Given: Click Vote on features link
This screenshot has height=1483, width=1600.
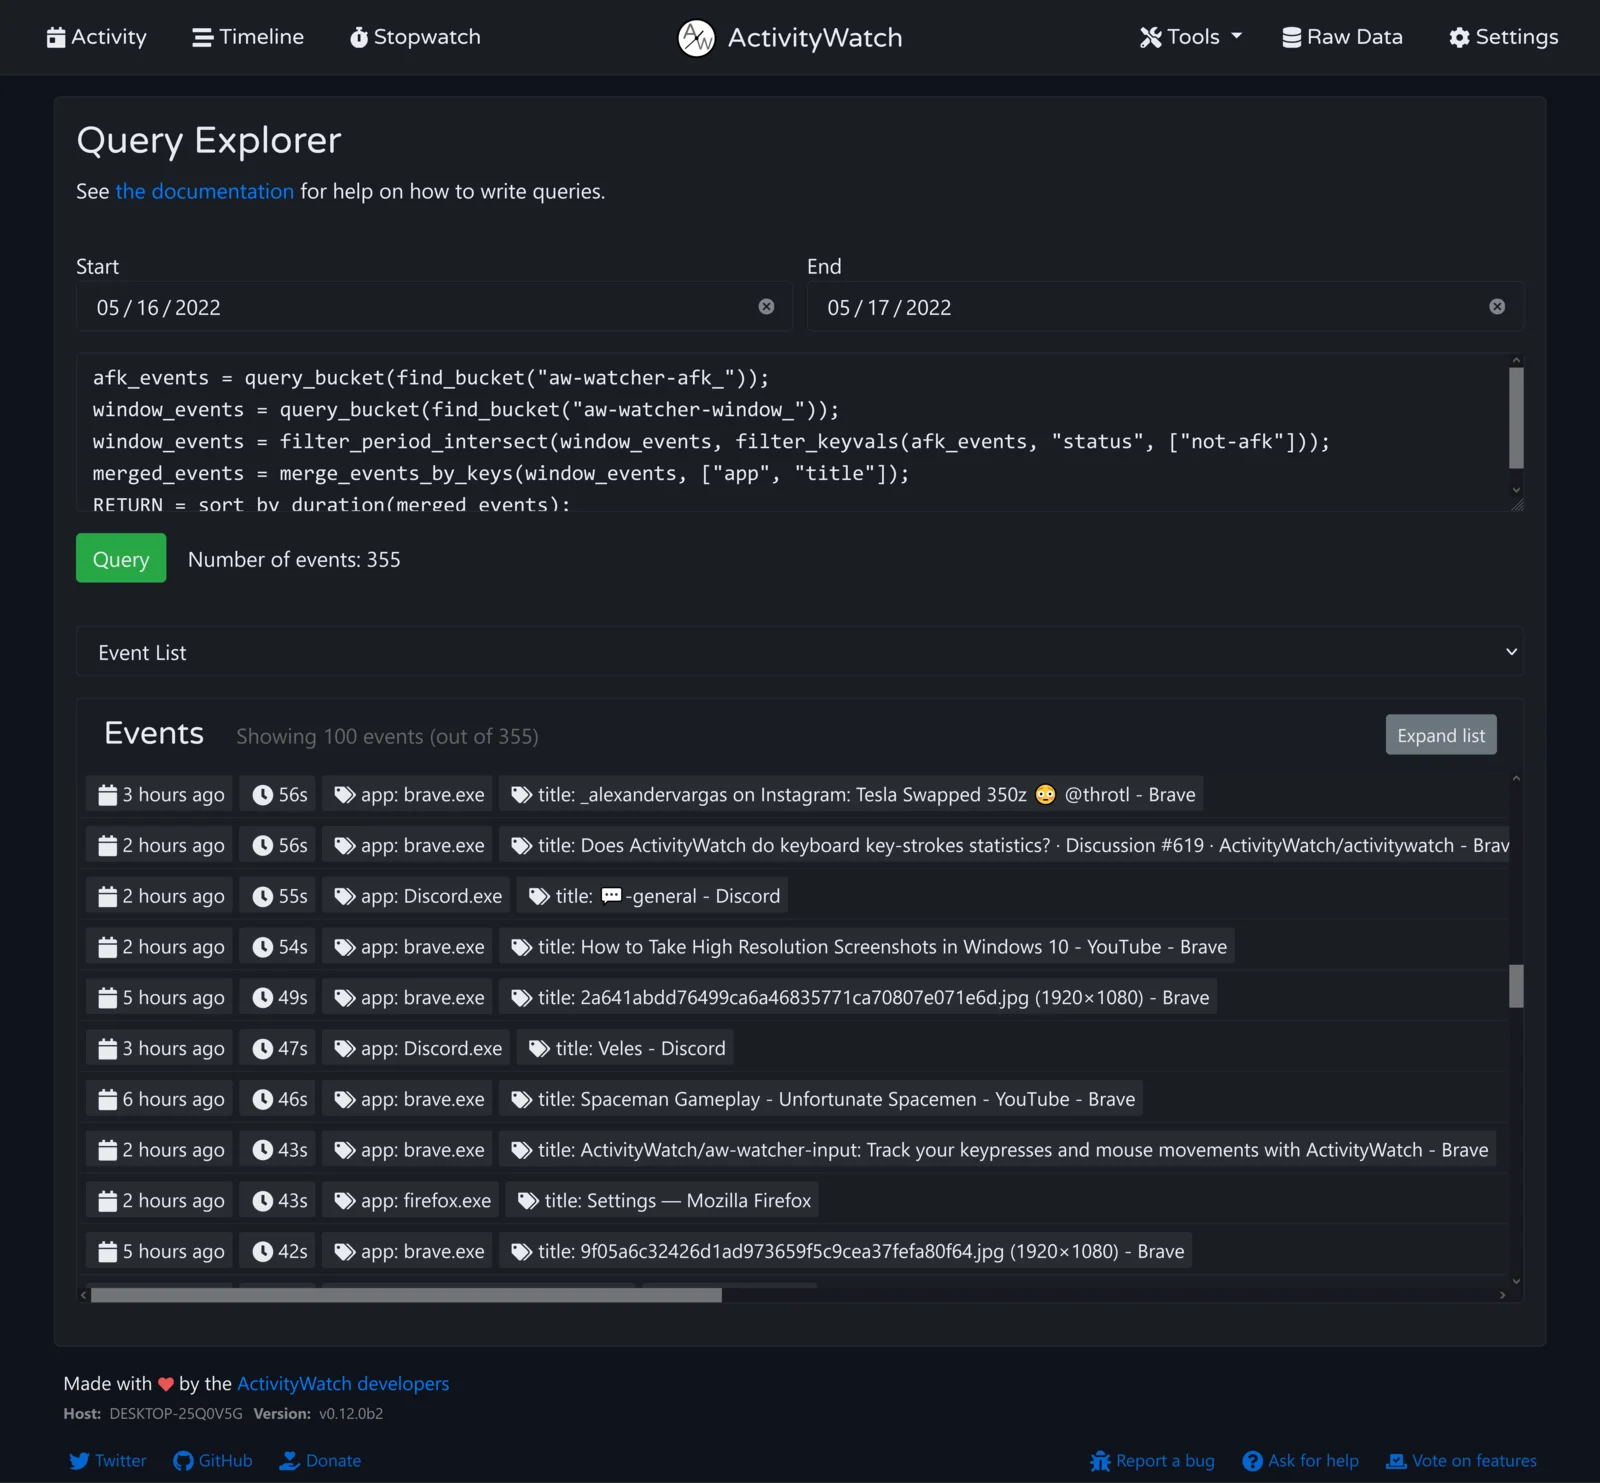Looking at the screenshot, I should coord(1461,1461).
